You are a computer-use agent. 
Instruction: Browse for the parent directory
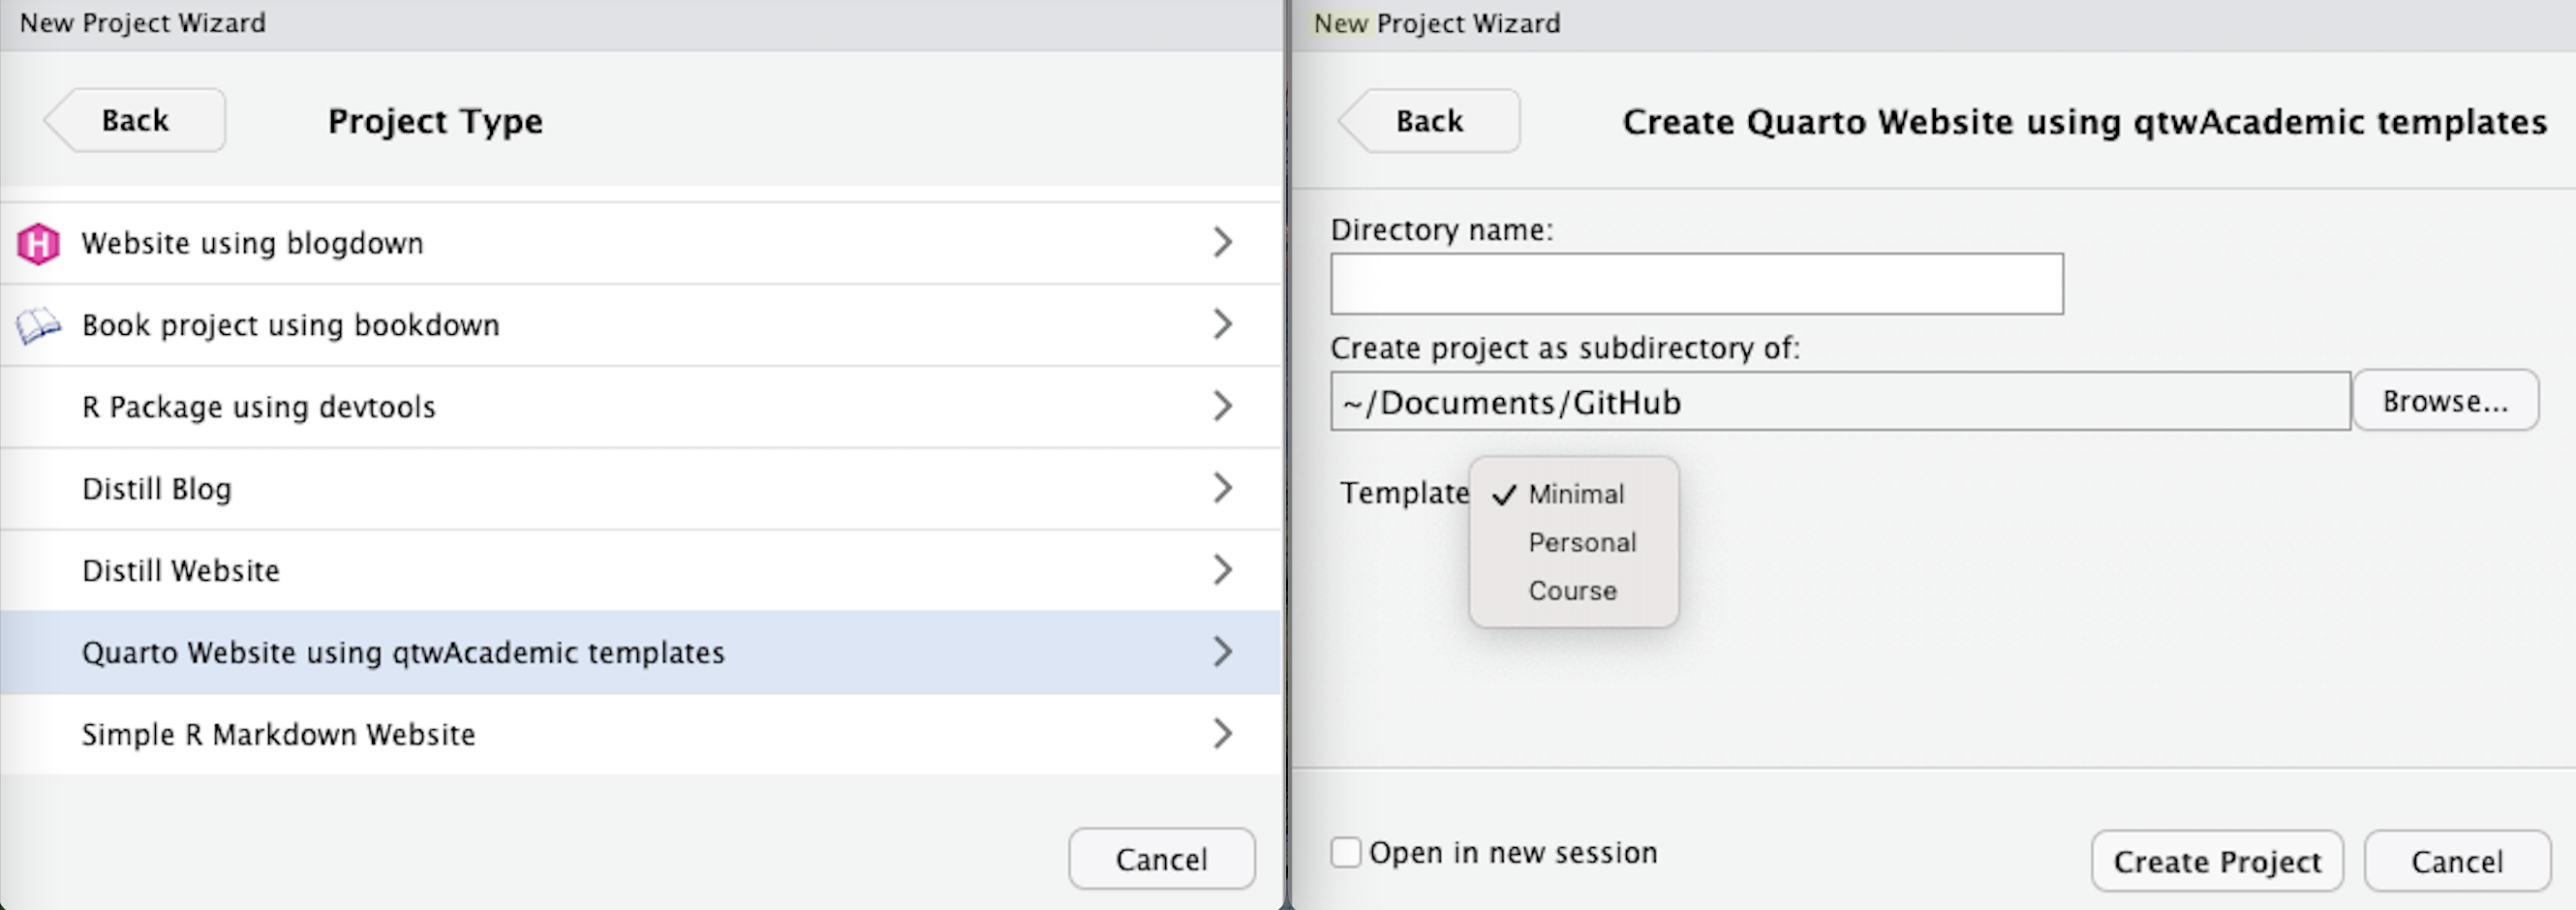click(x=2445, y=401)
